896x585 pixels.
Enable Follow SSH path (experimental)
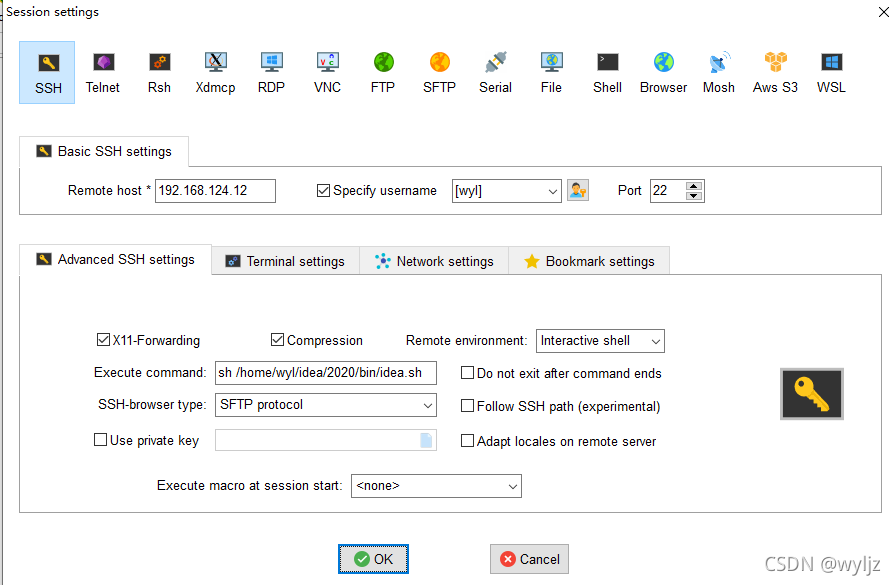click(x=467, y=406)
